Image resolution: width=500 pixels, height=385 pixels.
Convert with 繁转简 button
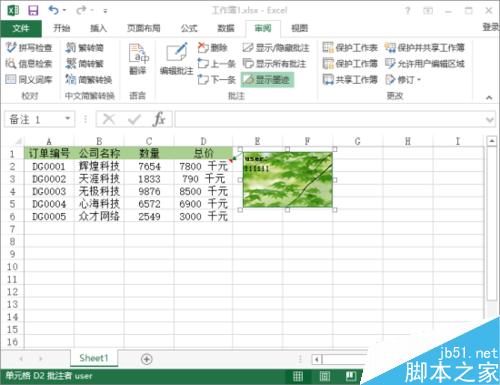coord(84,48)
